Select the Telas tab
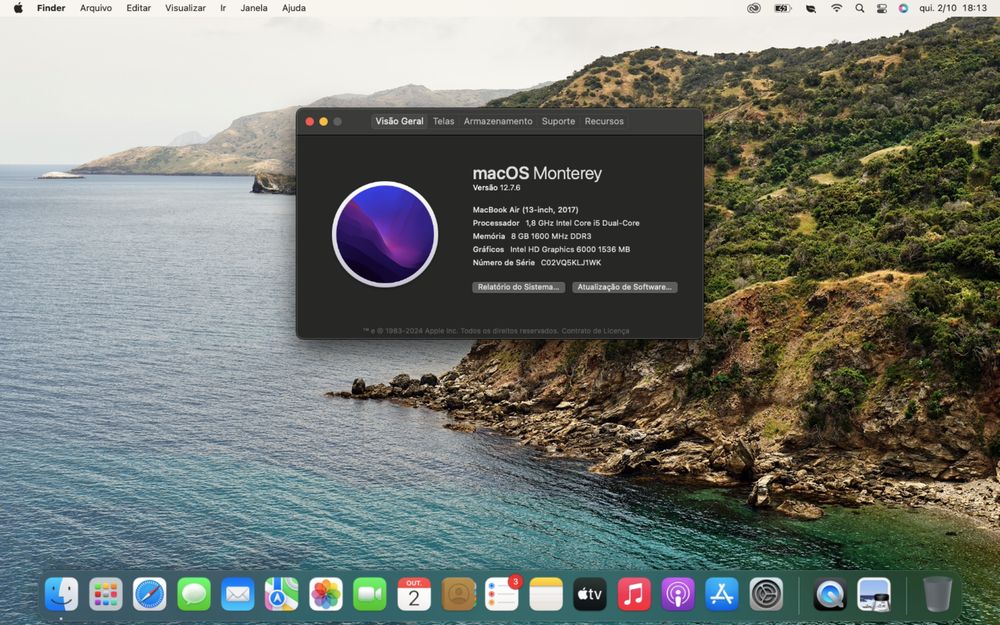1000x625 pixels. click(443, 121)
